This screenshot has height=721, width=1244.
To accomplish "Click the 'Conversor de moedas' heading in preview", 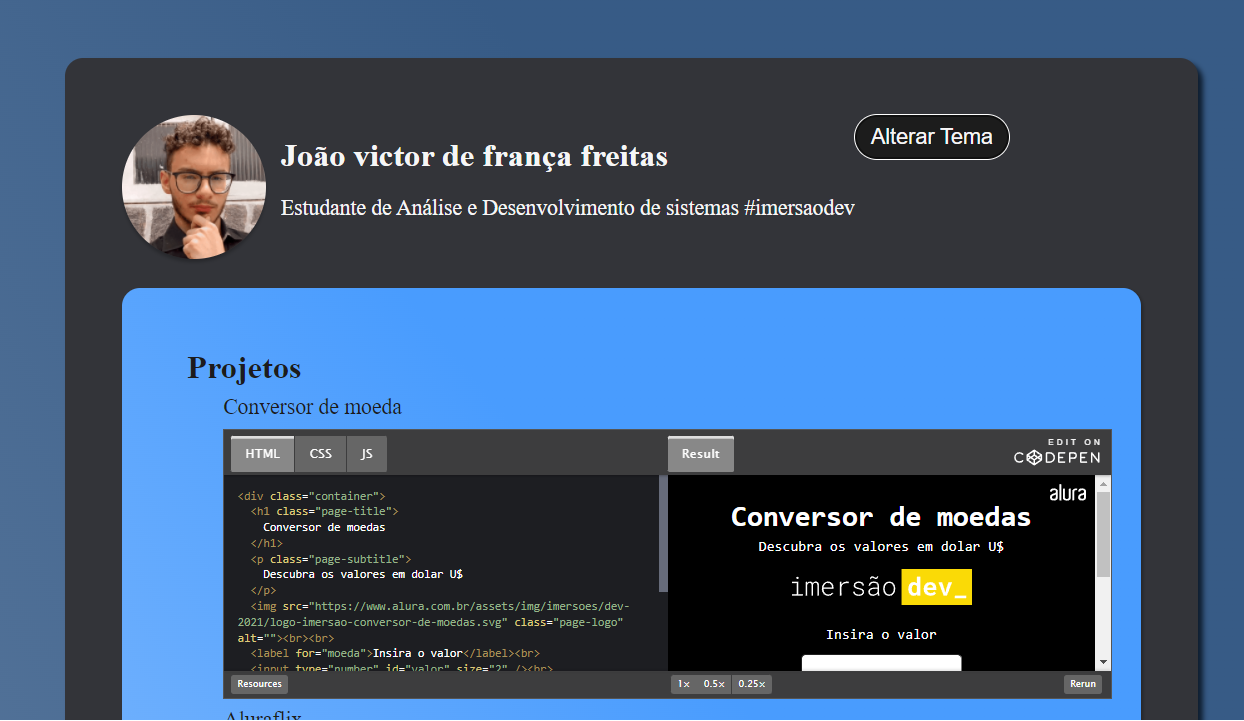I will click(x=881, y=517).
